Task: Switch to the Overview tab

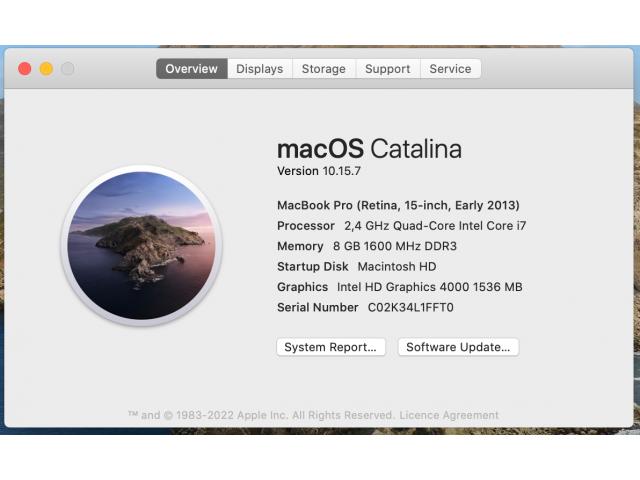Action: (x=191, y=69)
